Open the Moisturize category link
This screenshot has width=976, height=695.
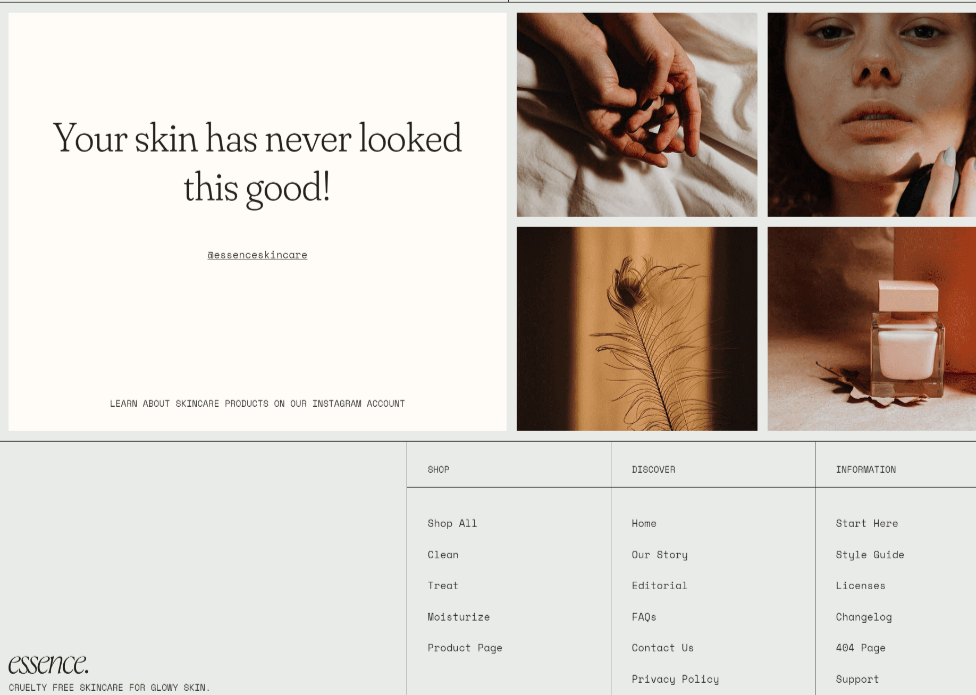pos(458,617)
